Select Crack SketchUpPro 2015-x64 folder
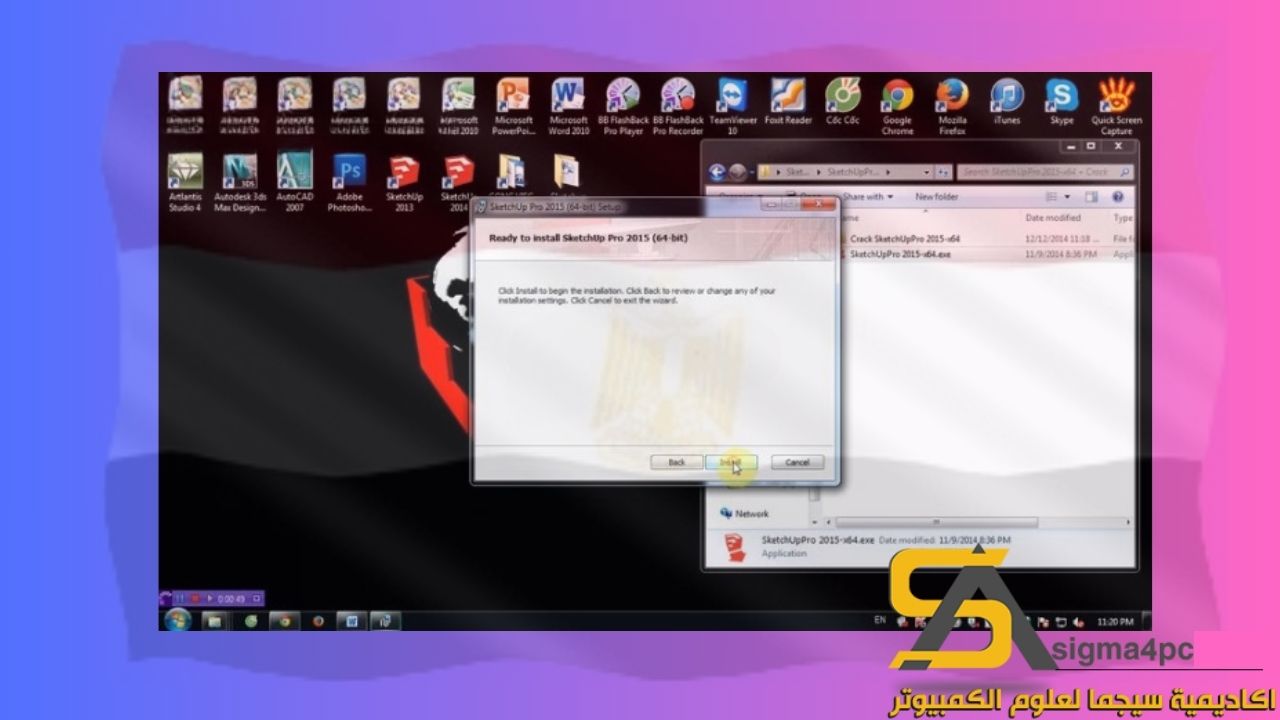This screenshot has width=1280, height=720. pos(905,239)
